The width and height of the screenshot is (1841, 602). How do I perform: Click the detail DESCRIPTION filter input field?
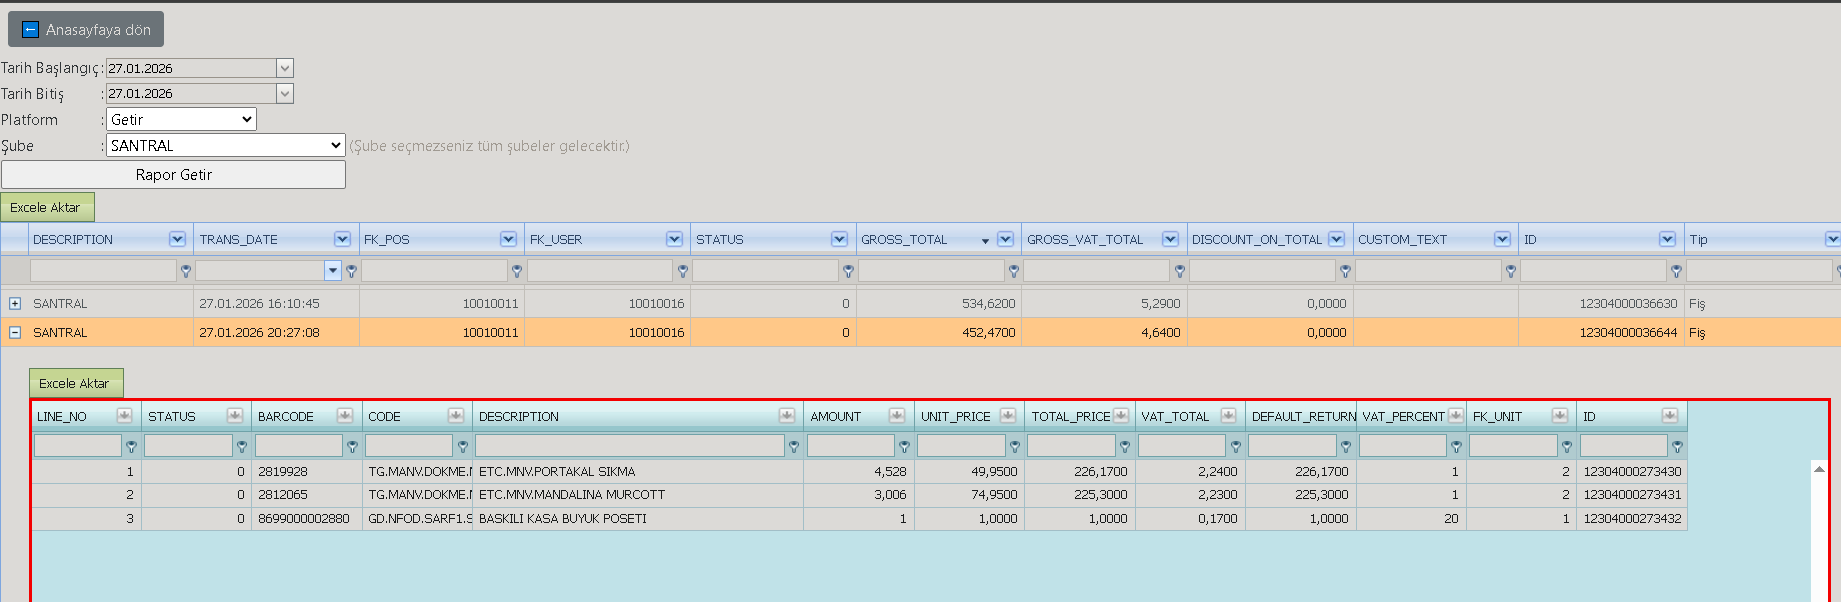(x=630, y=446)
